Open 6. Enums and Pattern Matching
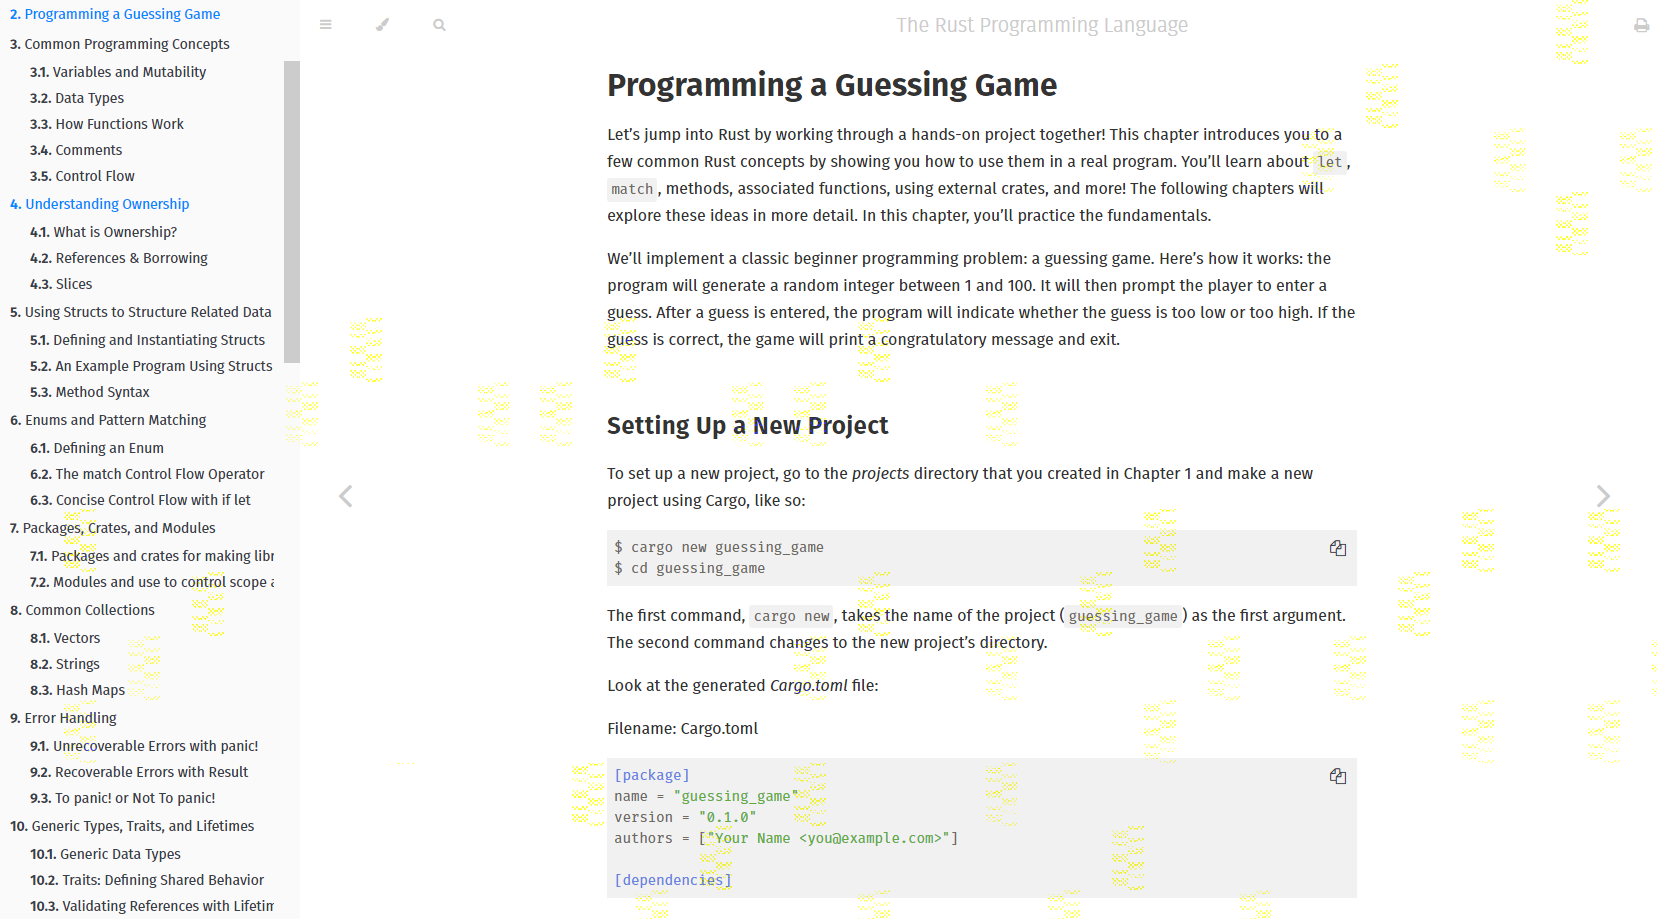 [x=108, y=420]
